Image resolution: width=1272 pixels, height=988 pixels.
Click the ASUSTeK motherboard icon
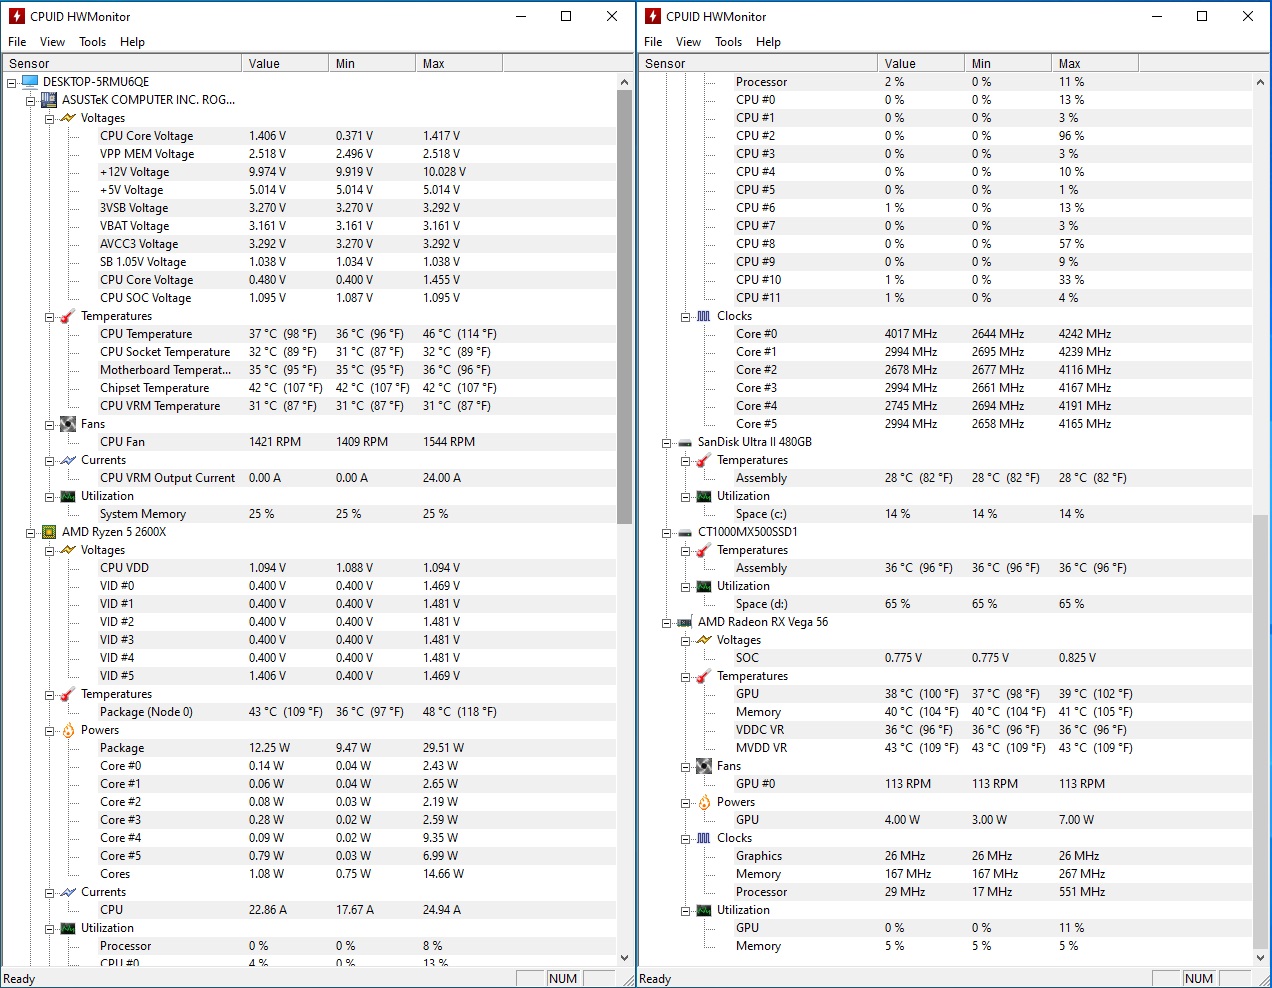(x=49, y=100)
